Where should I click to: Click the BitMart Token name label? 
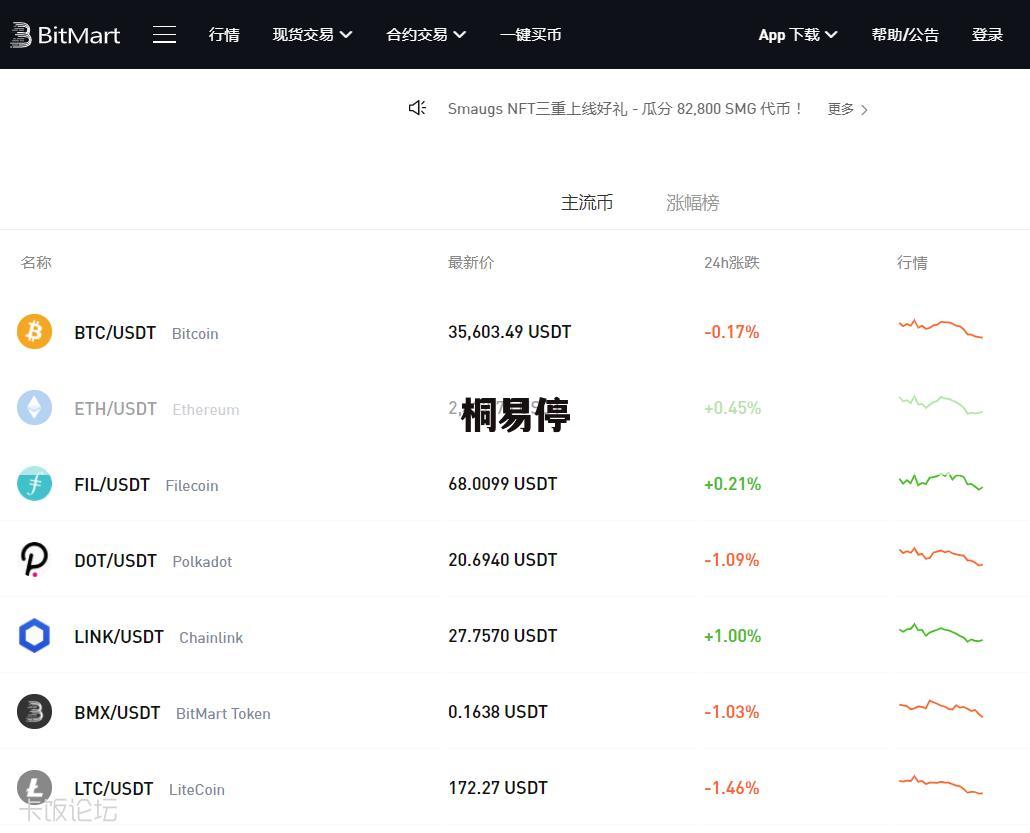pyautogui.click(x=223, y=713)
